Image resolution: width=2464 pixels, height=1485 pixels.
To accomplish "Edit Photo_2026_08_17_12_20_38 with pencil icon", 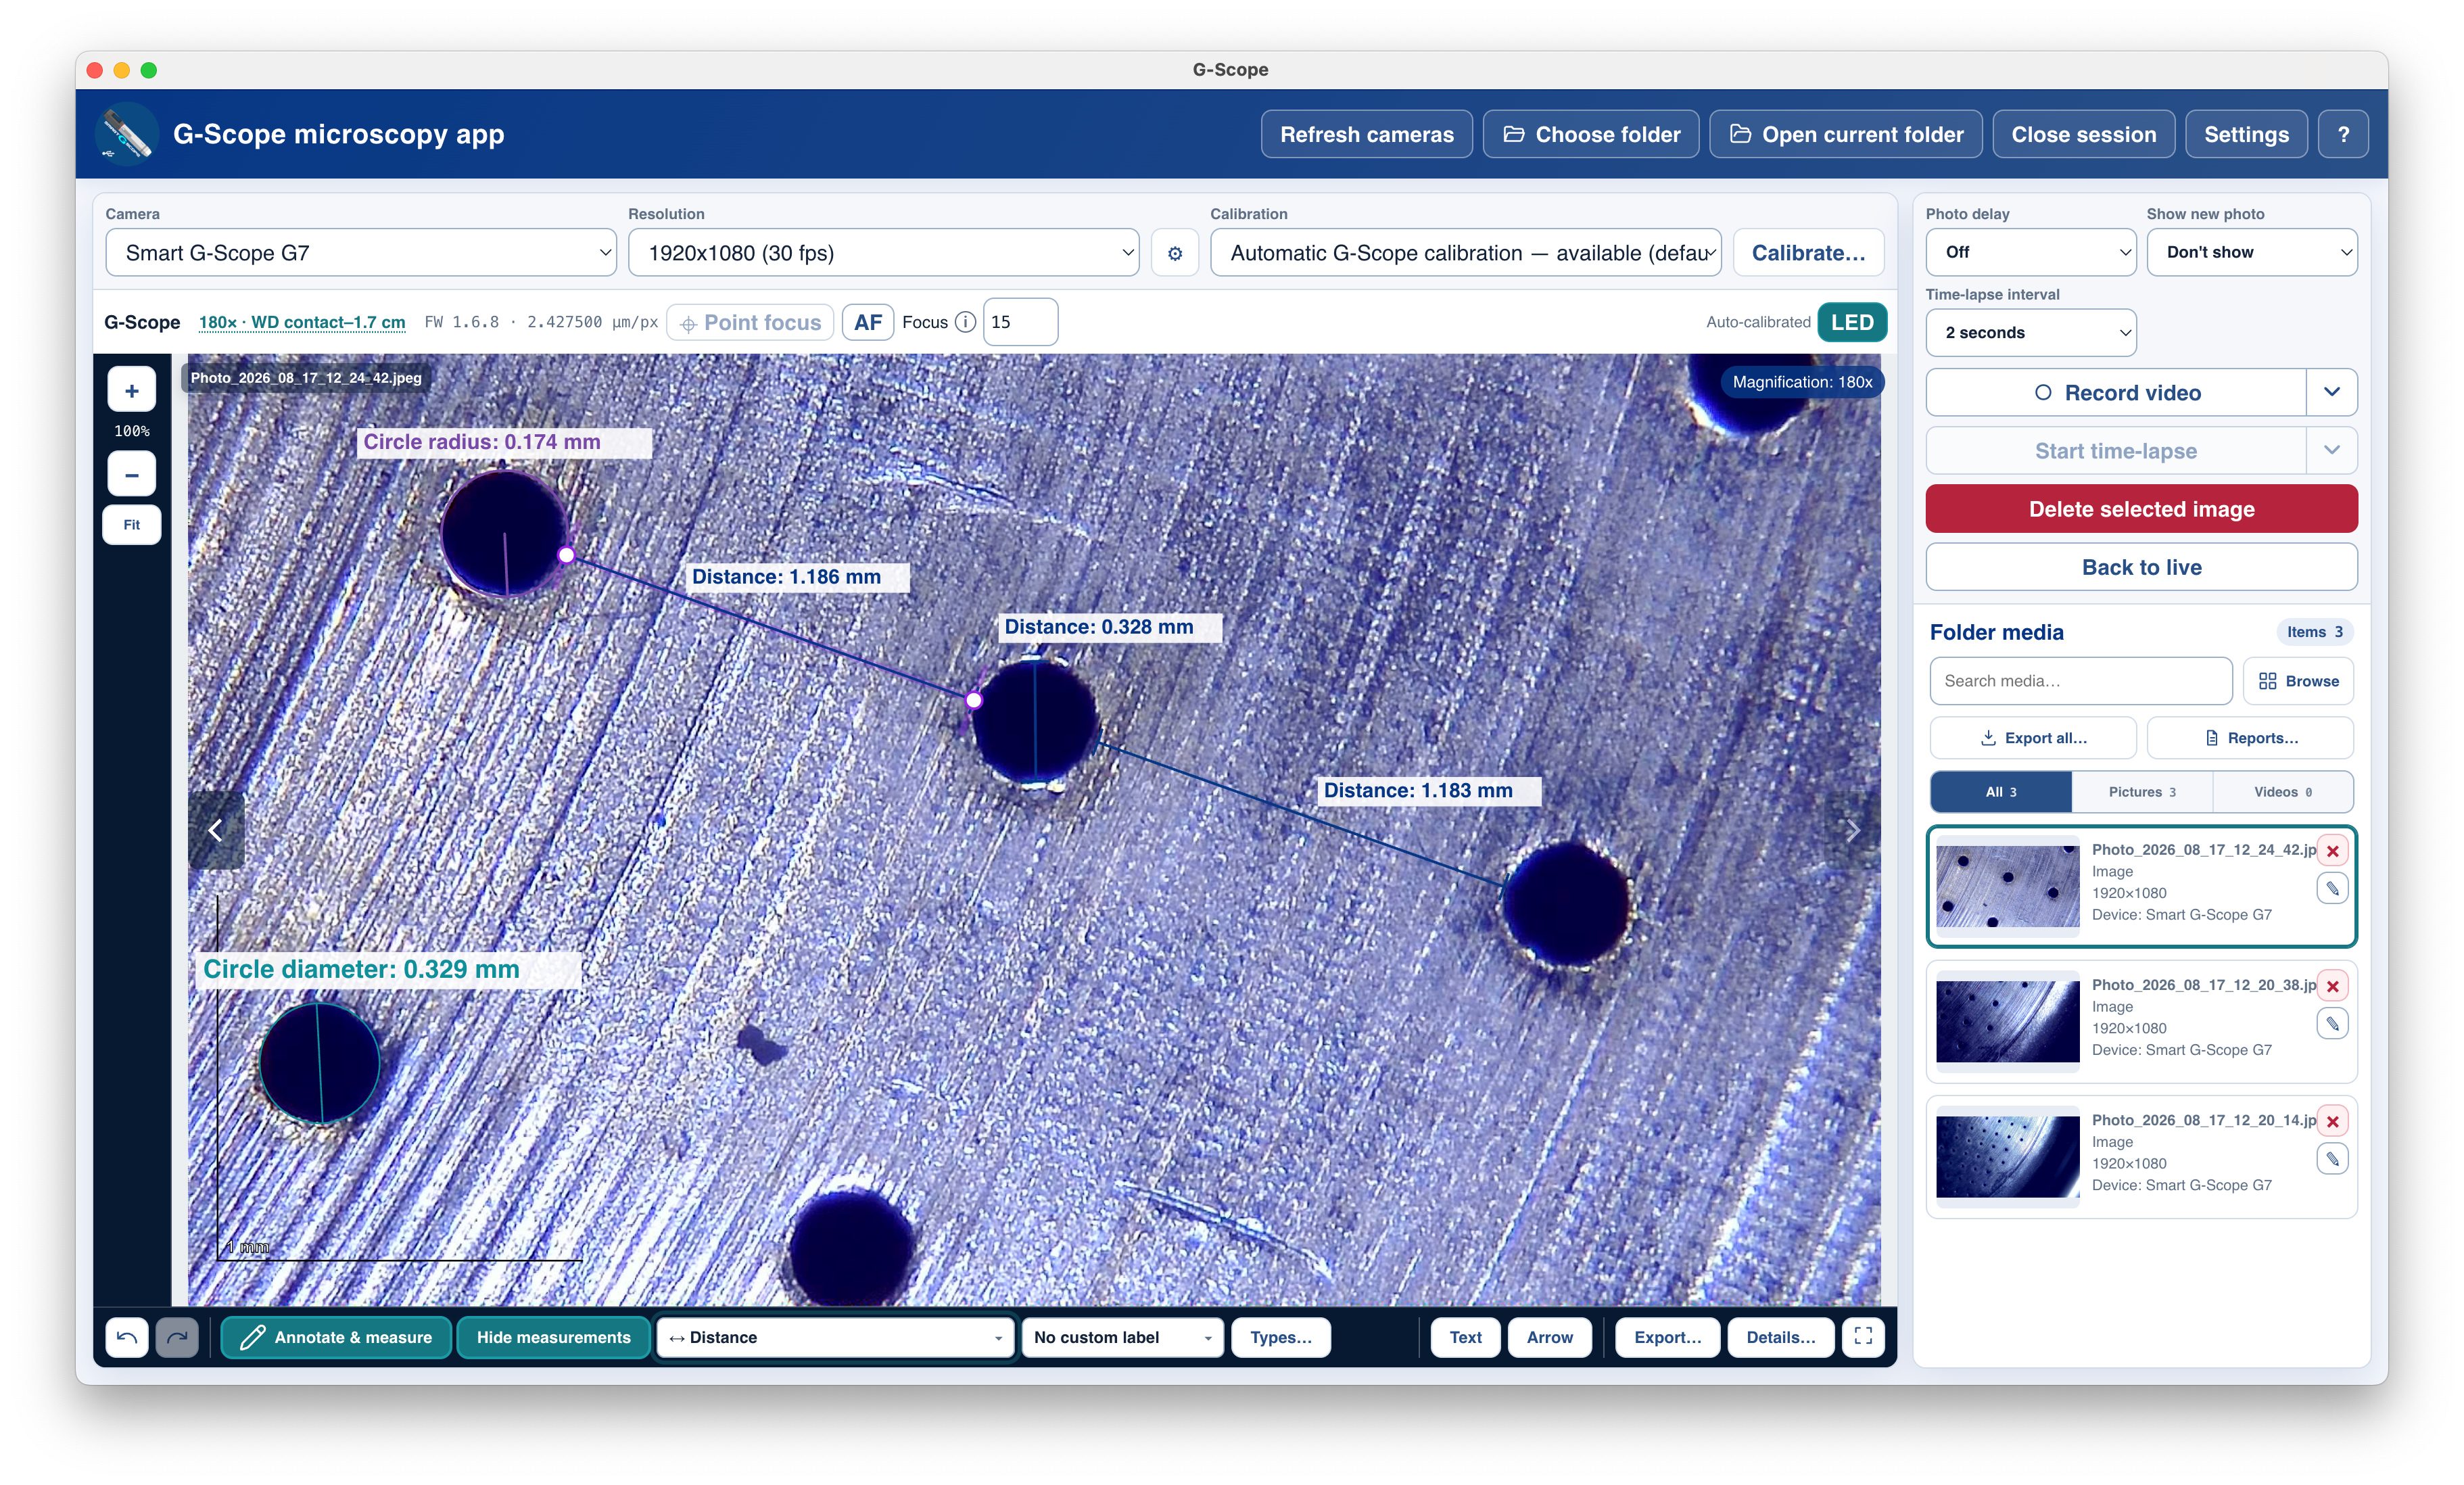I will pyautogui.click(x=2333, y=1023).
